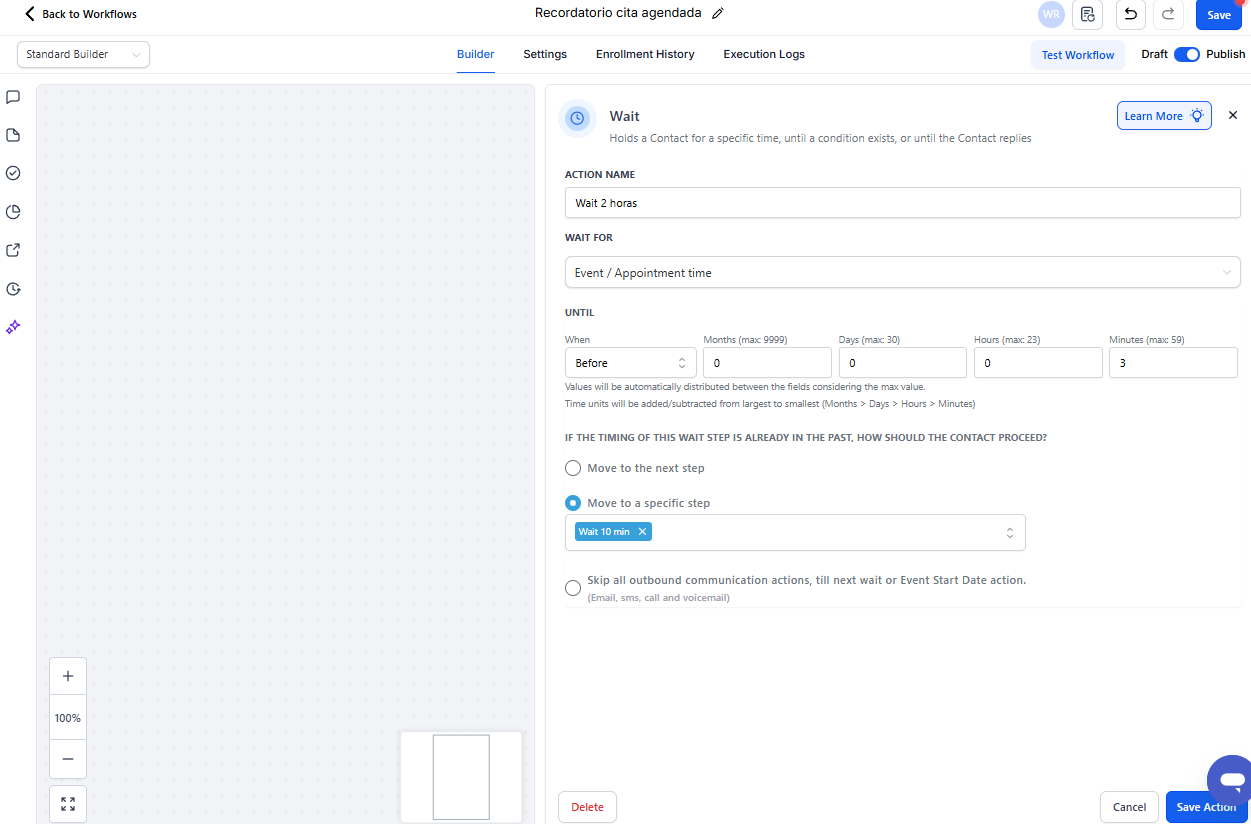The image size is (1251, 824).
Task: Click the zoom out minus button
Action: point(68,759)
